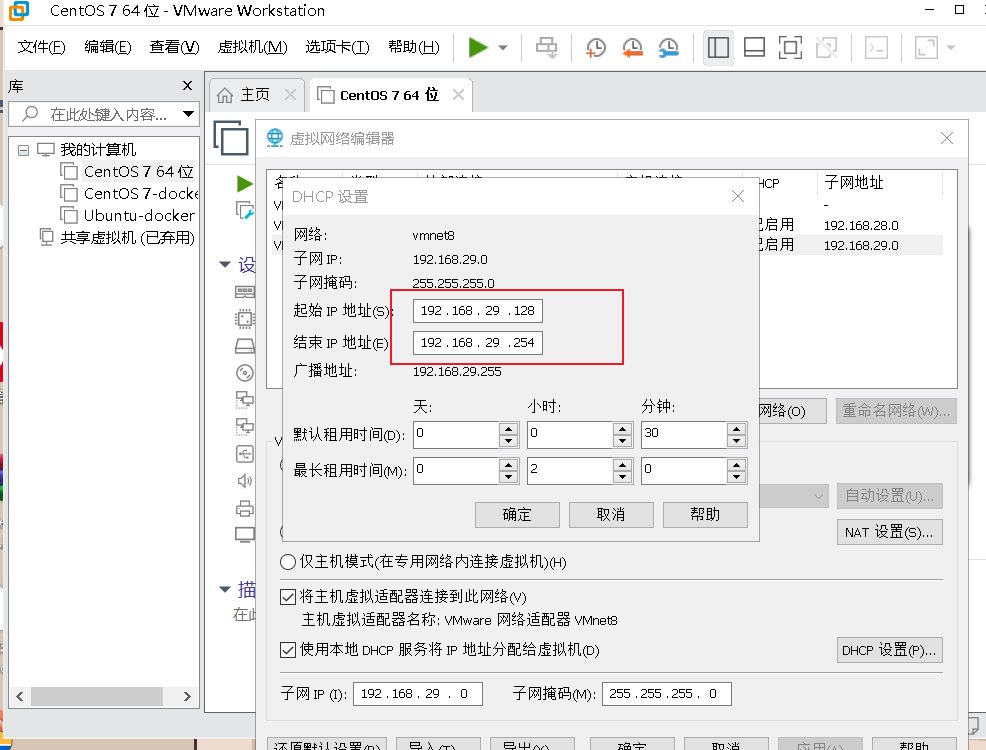The image size is (986, 750).
Task: Open DHCP Settings button in network editor
Action: (x=889, y=650)
